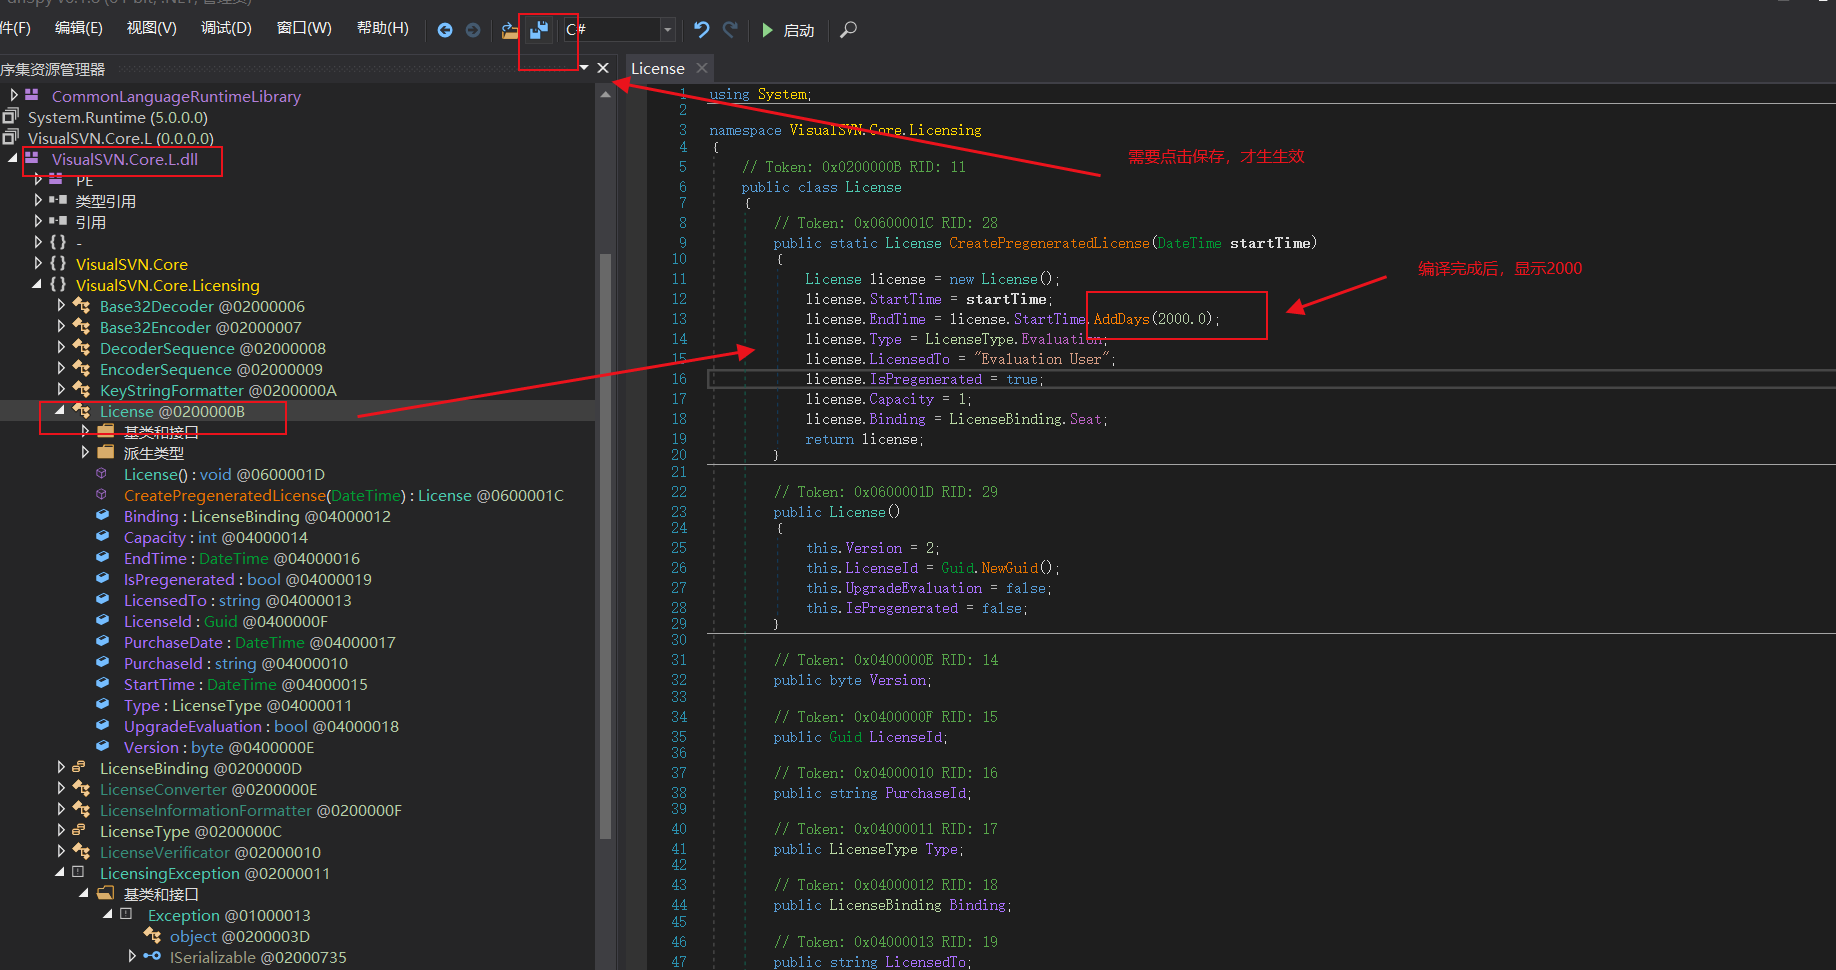Close the License document tab

pos(702,68)
